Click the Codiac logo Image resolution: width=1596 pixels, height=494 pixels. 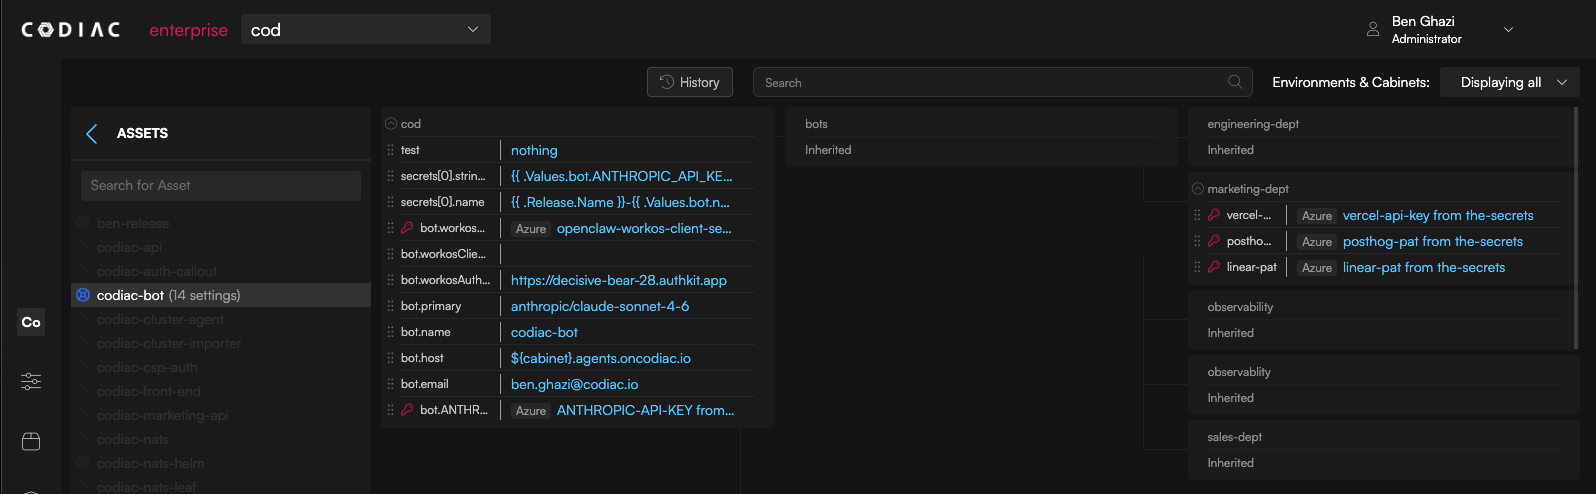pos(71,30)
